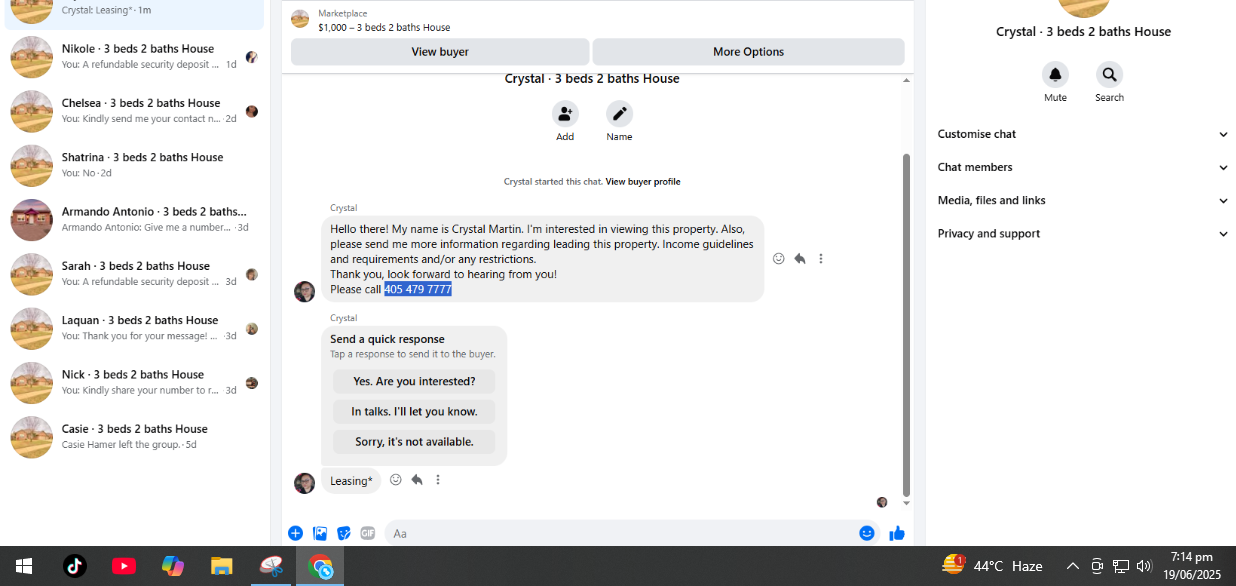Click Crystal's avatar beside Leasing* message
The image size is (1236, 586).
click(305, 483)
